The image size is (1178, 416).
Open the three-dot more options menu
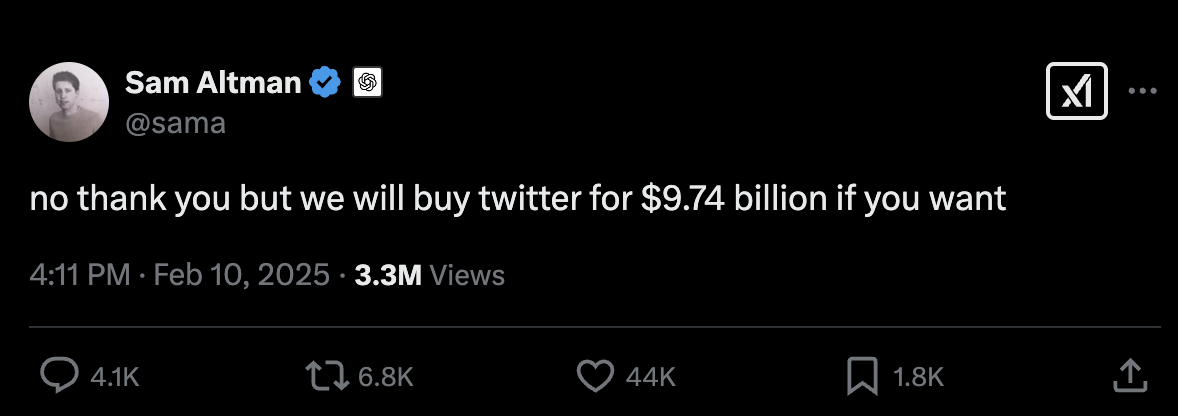click(1141, 91)
